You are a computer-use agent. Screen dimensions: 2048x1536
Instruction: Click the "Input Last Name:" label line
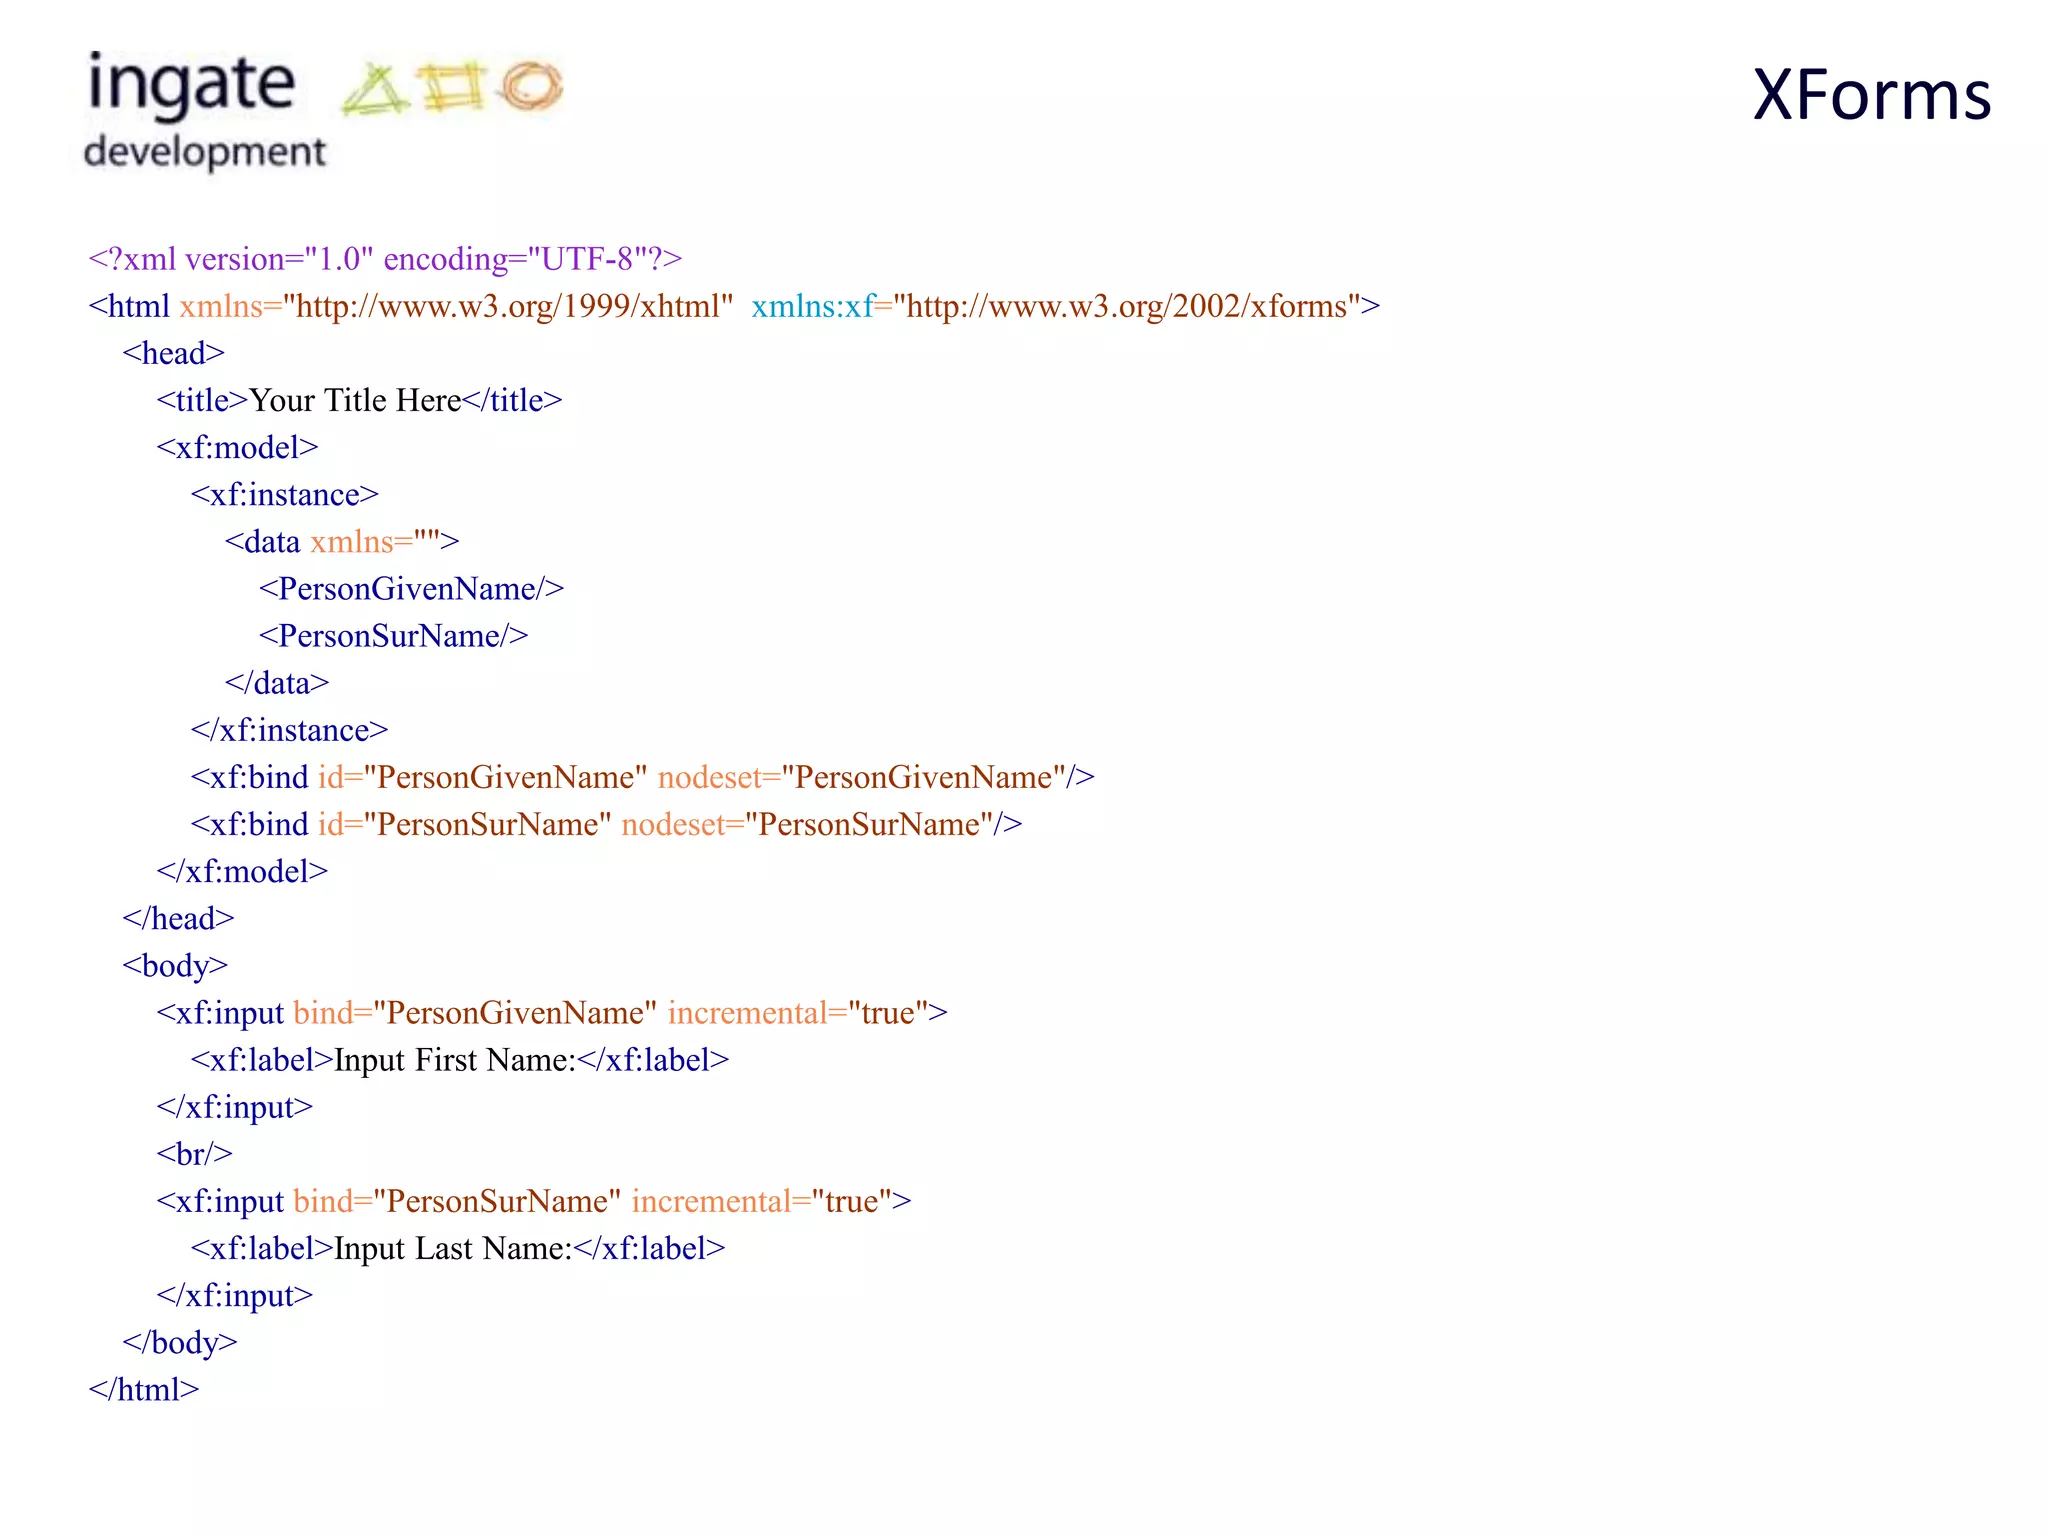point(458,1248)
